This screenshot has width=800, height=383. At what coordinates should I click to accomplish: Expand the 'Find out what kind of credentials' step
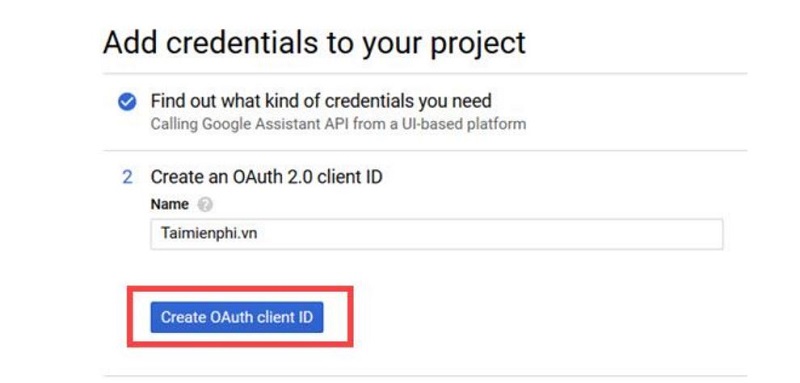pos(321,101)
